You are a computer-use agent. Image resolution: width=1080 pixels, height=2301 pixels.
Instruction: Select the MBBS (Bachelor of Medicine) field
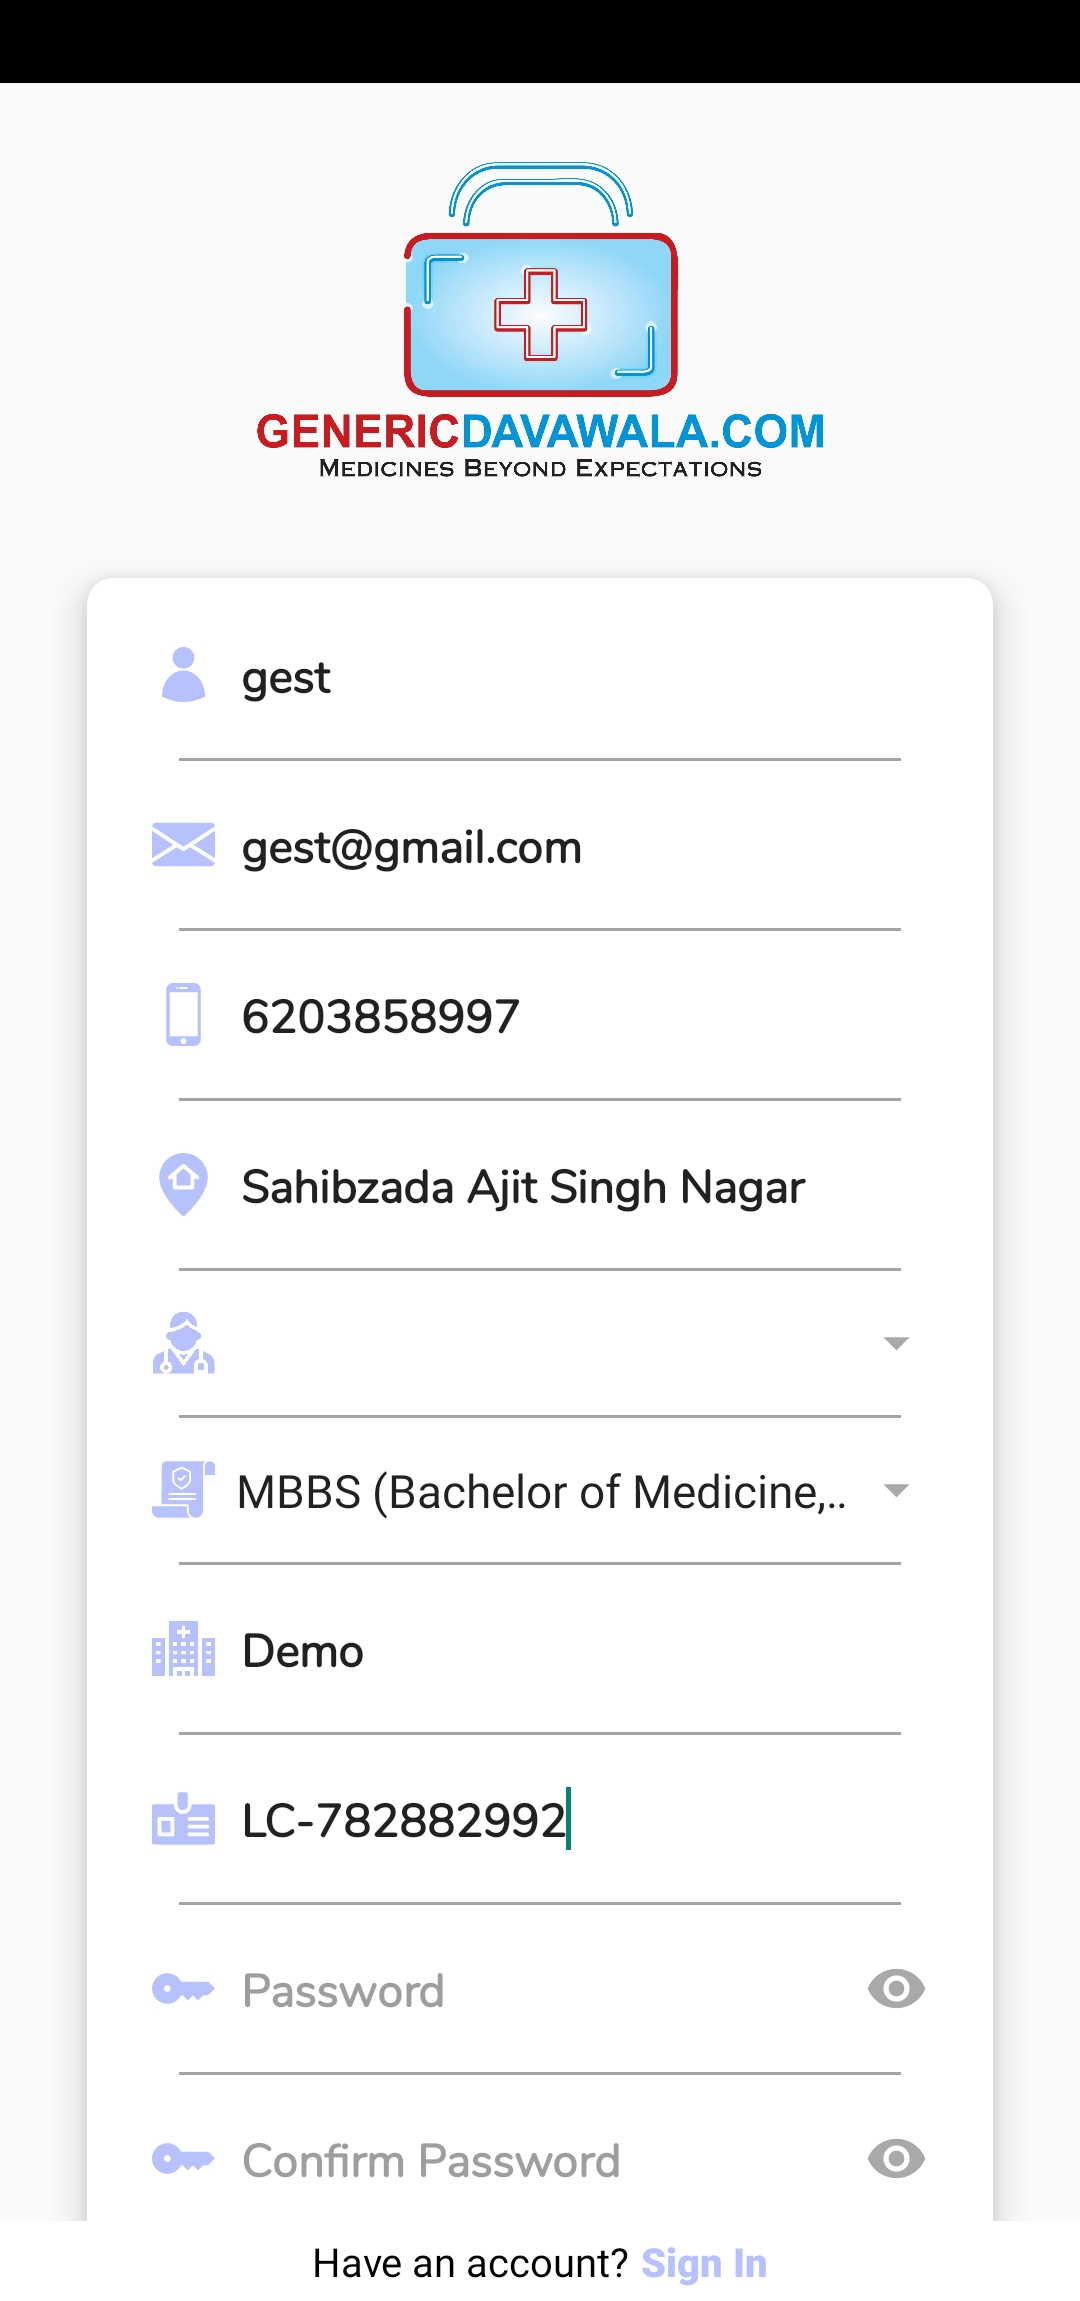click(541, 1492)
